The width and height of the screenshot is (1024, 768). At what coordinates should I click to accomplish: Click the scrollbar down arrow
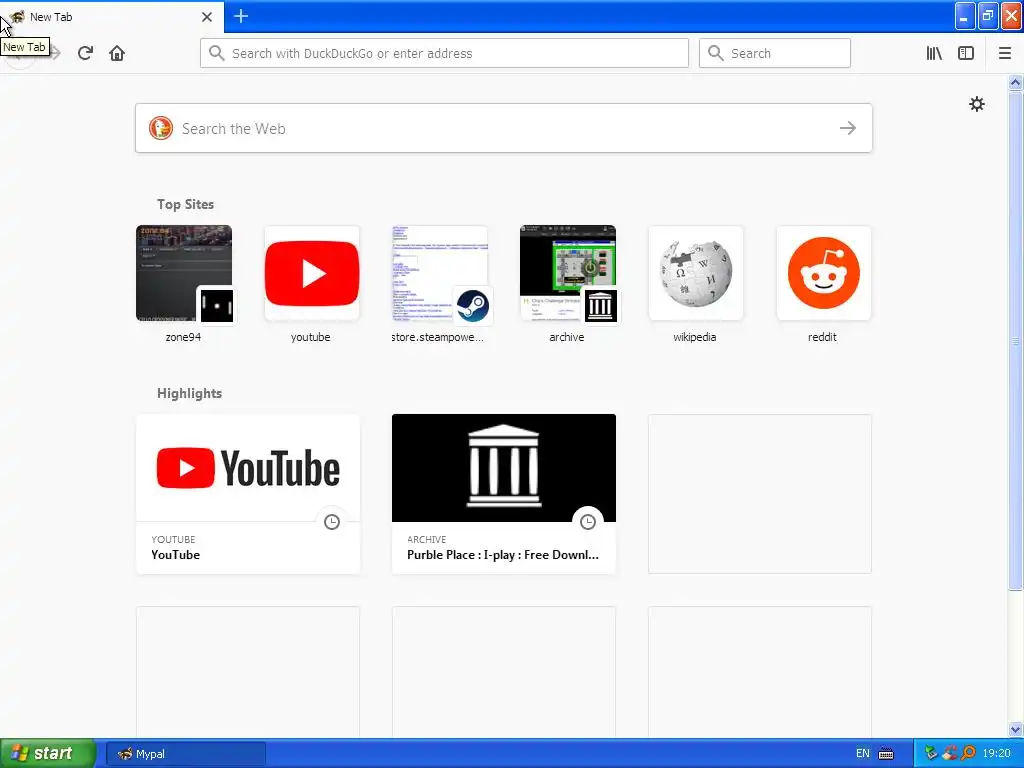click(1015, 729)
